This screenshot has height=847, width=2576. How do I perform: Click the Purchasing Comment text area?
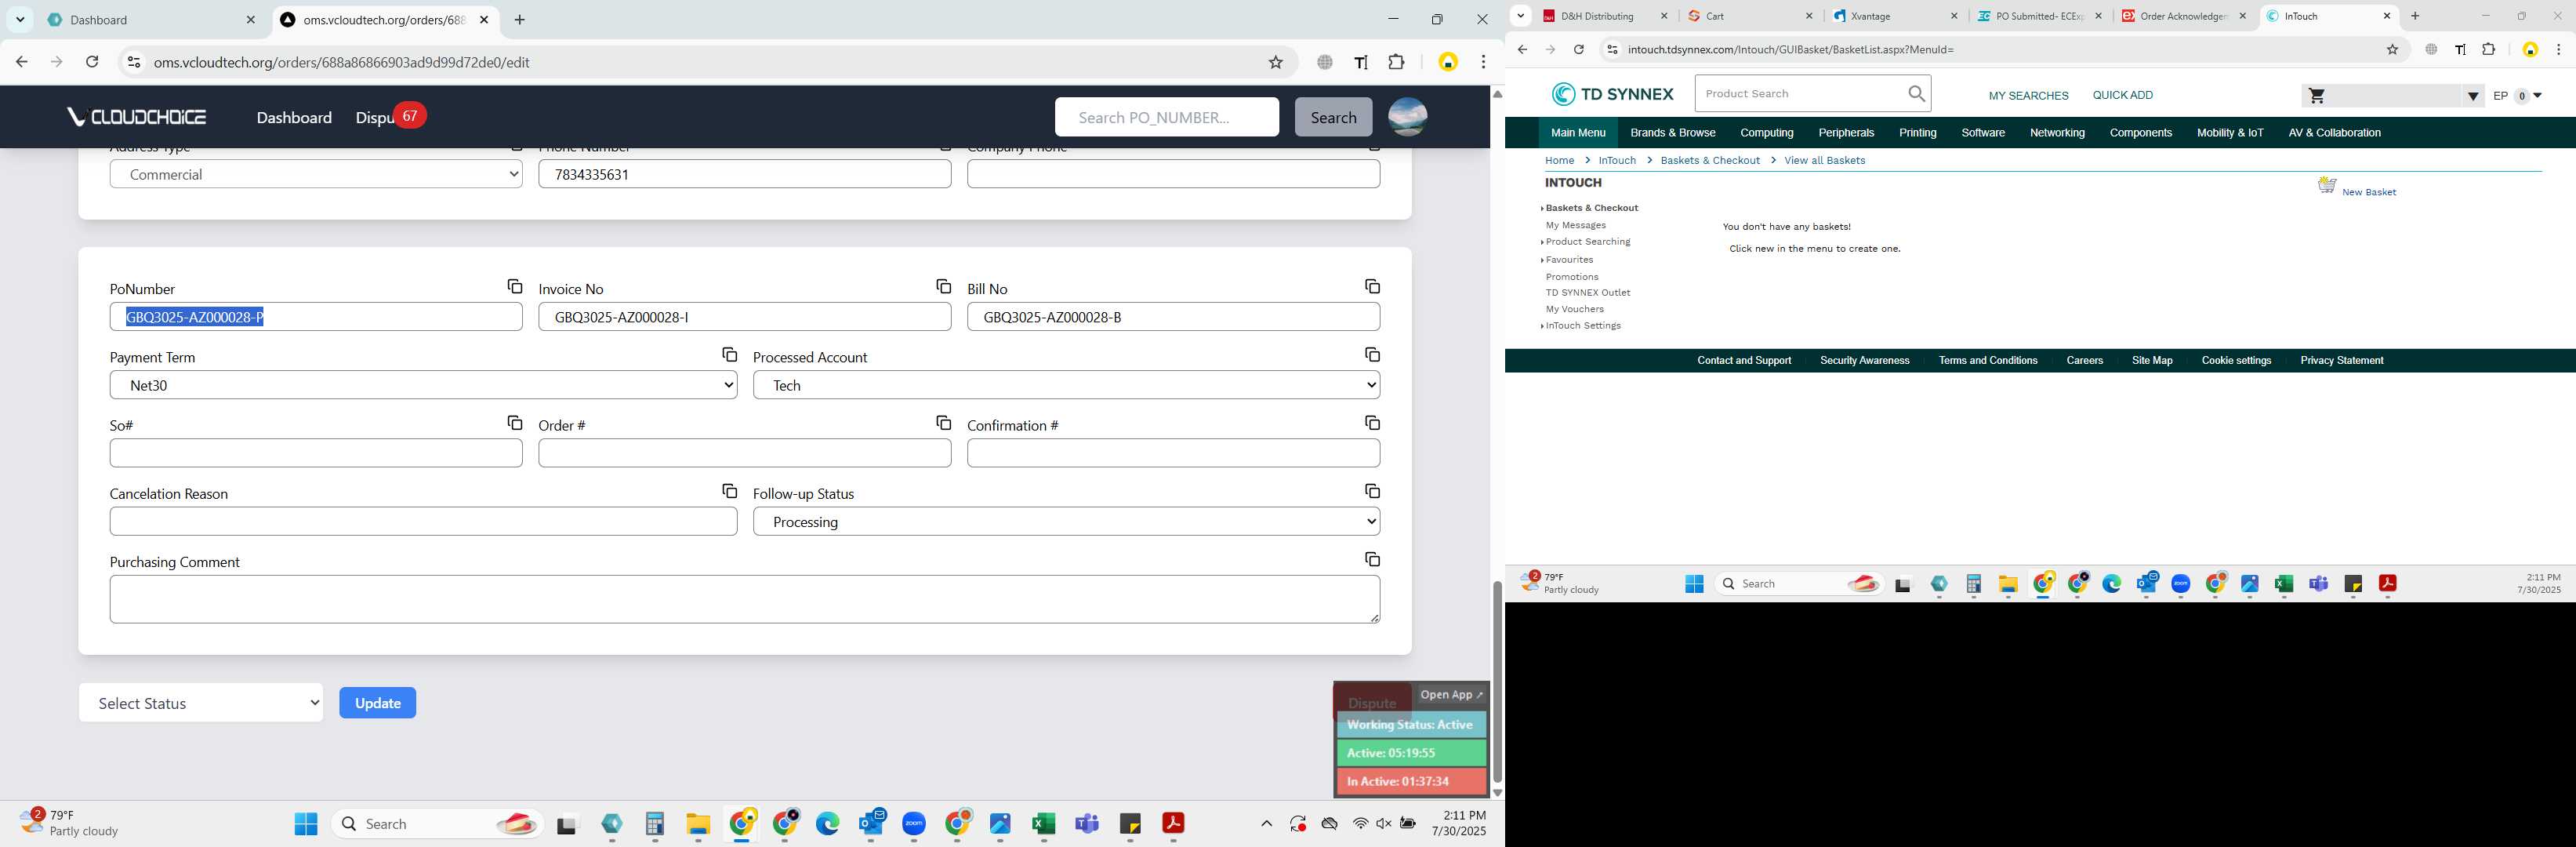745,599
